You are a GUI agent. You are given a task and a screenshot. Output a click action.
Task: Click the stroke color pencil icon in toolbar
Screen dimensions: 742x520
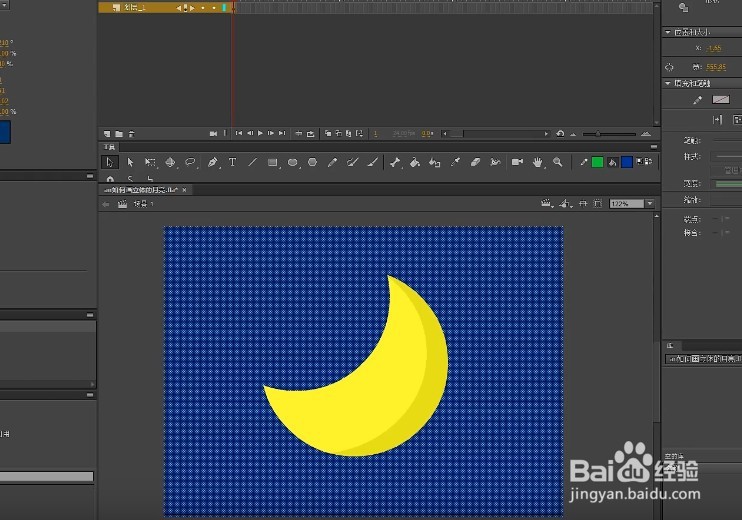583,162
